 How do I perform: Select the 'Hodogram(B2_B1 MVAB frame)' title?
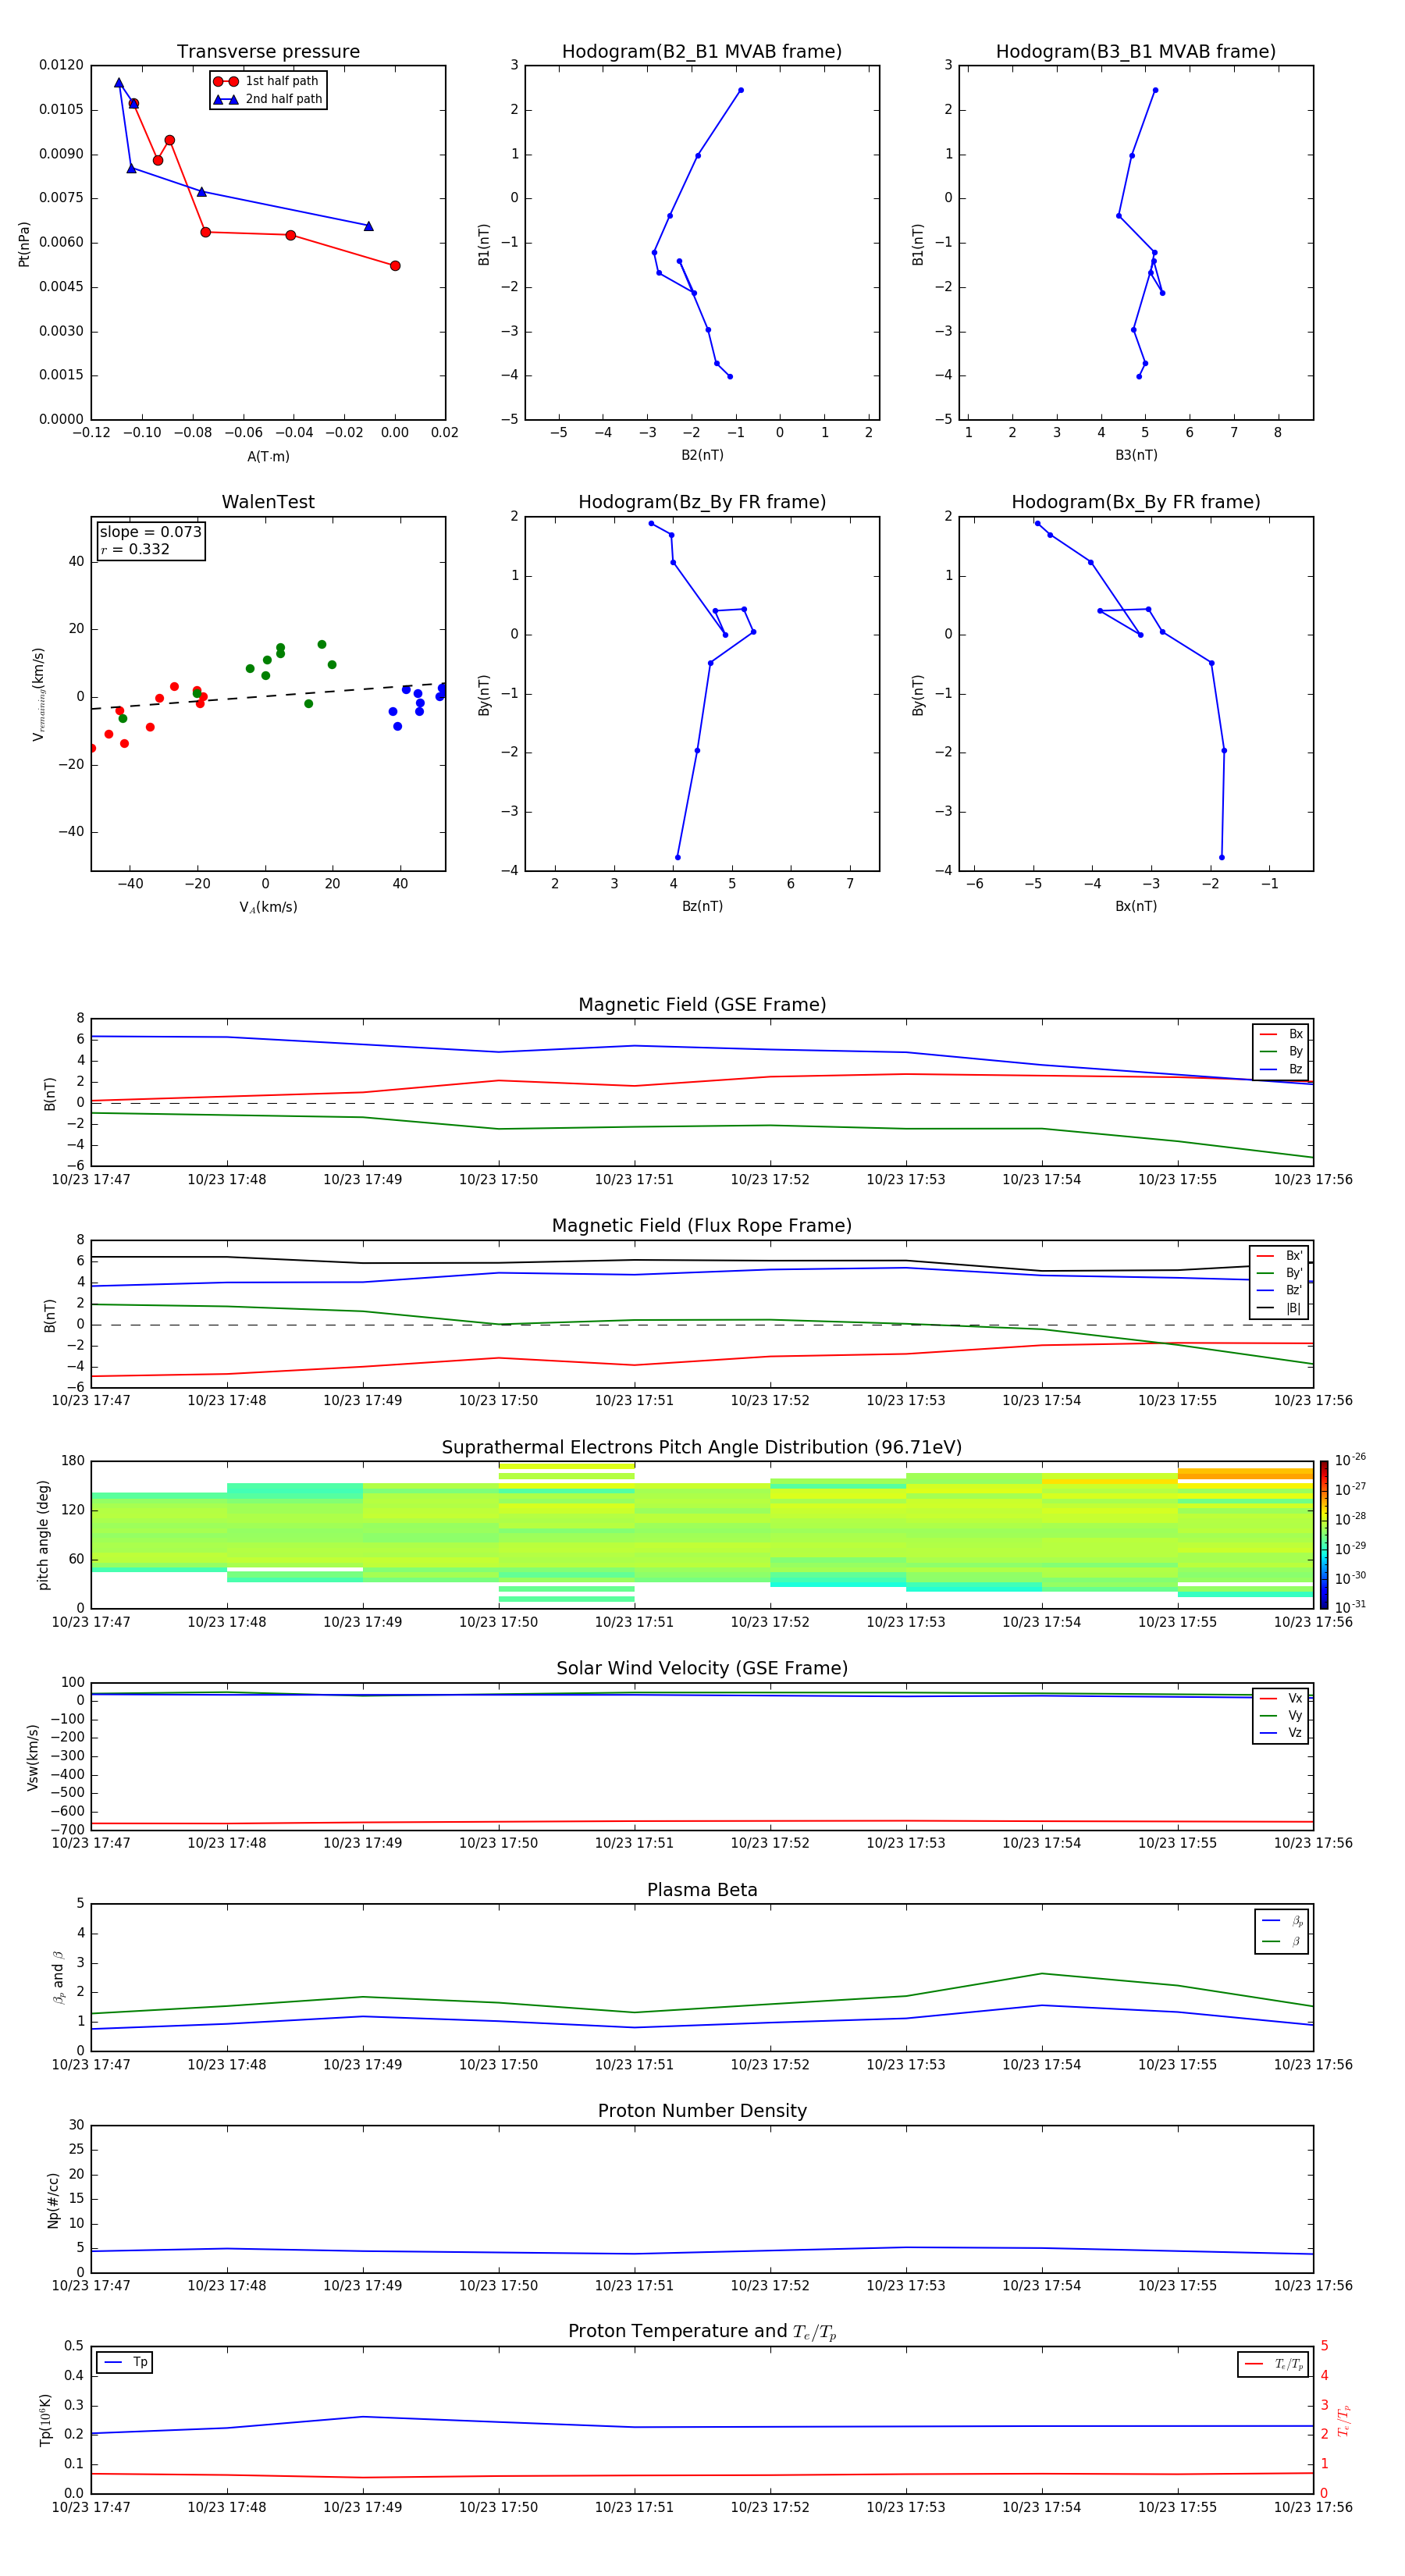click(702, 52)
